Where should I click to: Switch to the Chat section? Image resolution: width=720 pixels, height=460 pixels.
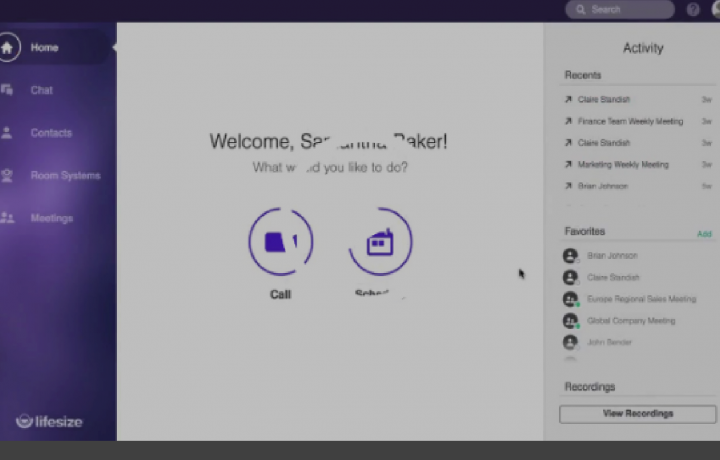pos(42,90)
